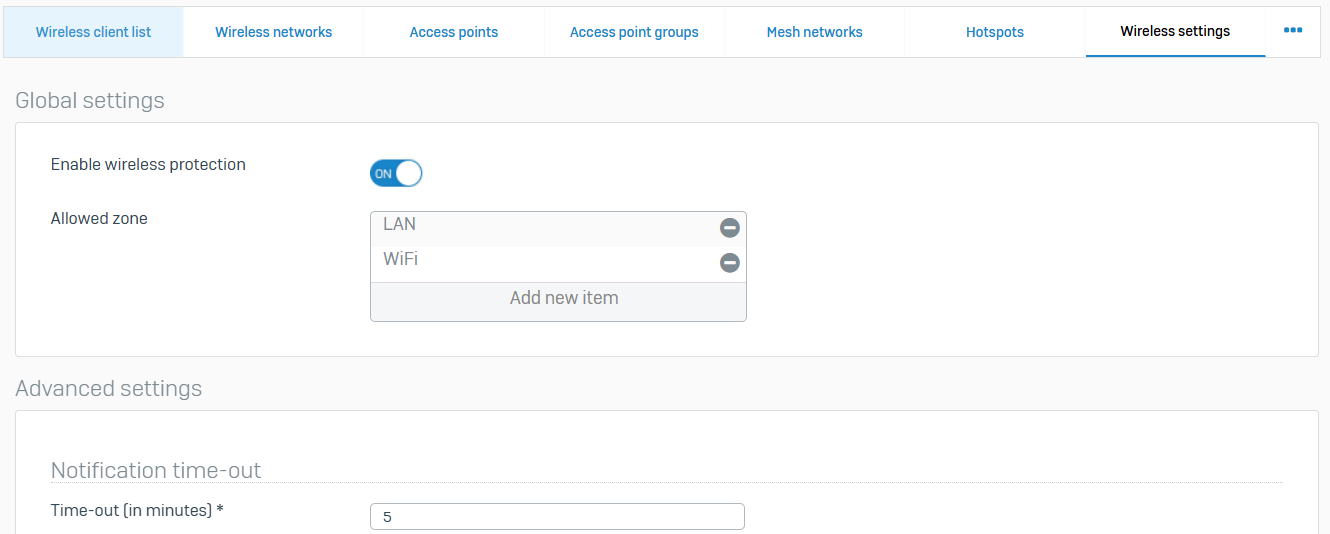The width and height of the screenshot is (1330, 534).
Task: Go to the Access points tab
Action: coord(453,32)
